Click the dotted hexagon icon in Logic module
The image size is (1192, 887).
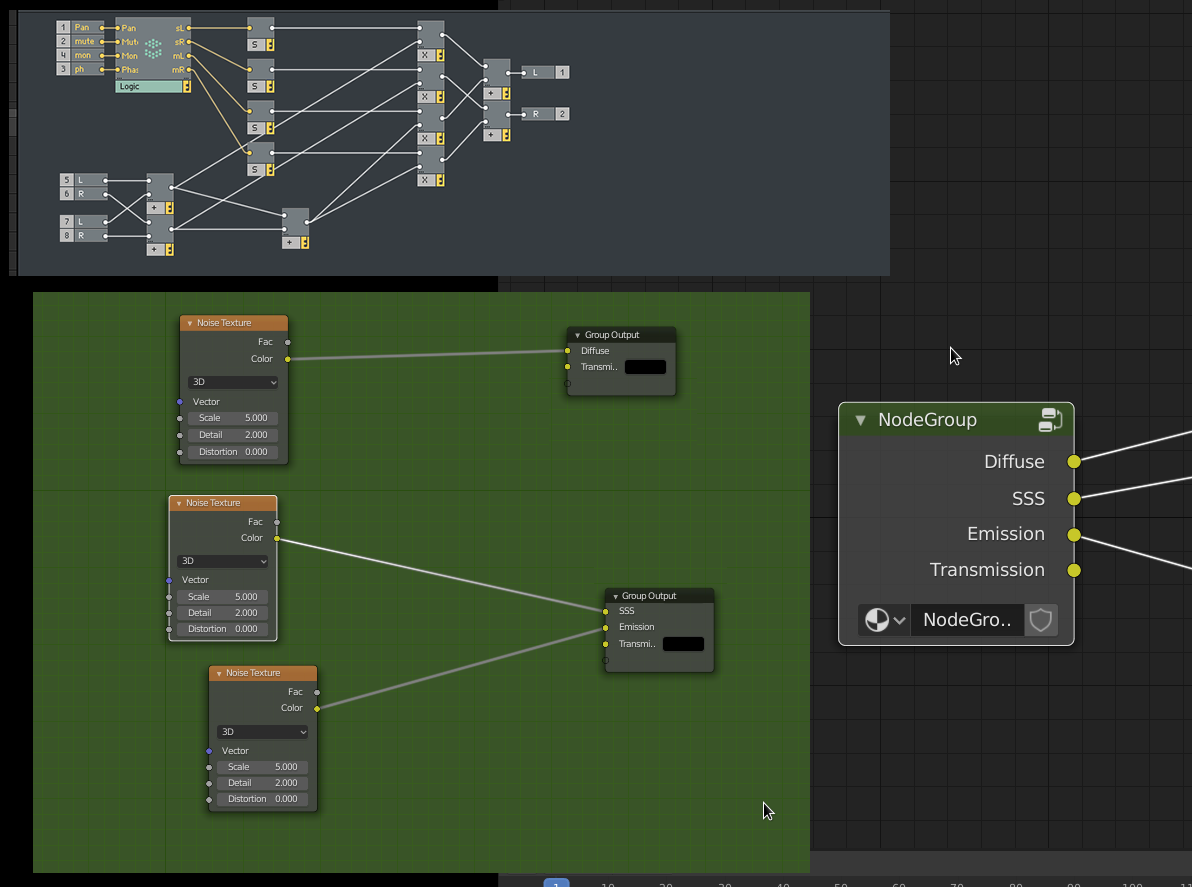point(153,49)
